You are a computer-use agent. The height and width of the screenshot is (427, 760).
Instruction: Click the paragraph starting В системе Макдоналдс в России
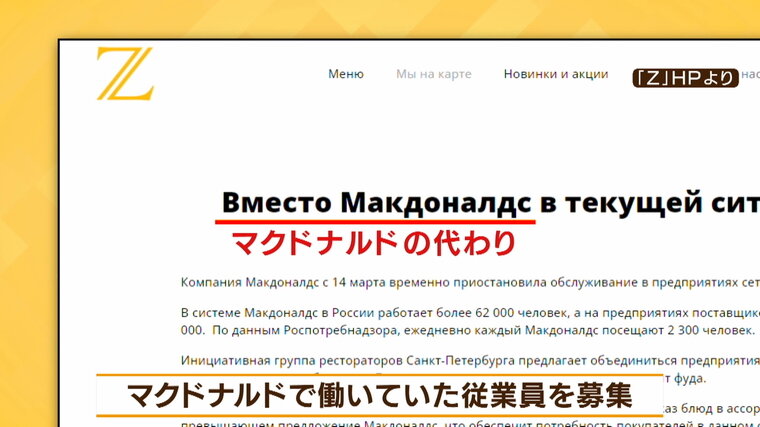click(x=470, y=322)
